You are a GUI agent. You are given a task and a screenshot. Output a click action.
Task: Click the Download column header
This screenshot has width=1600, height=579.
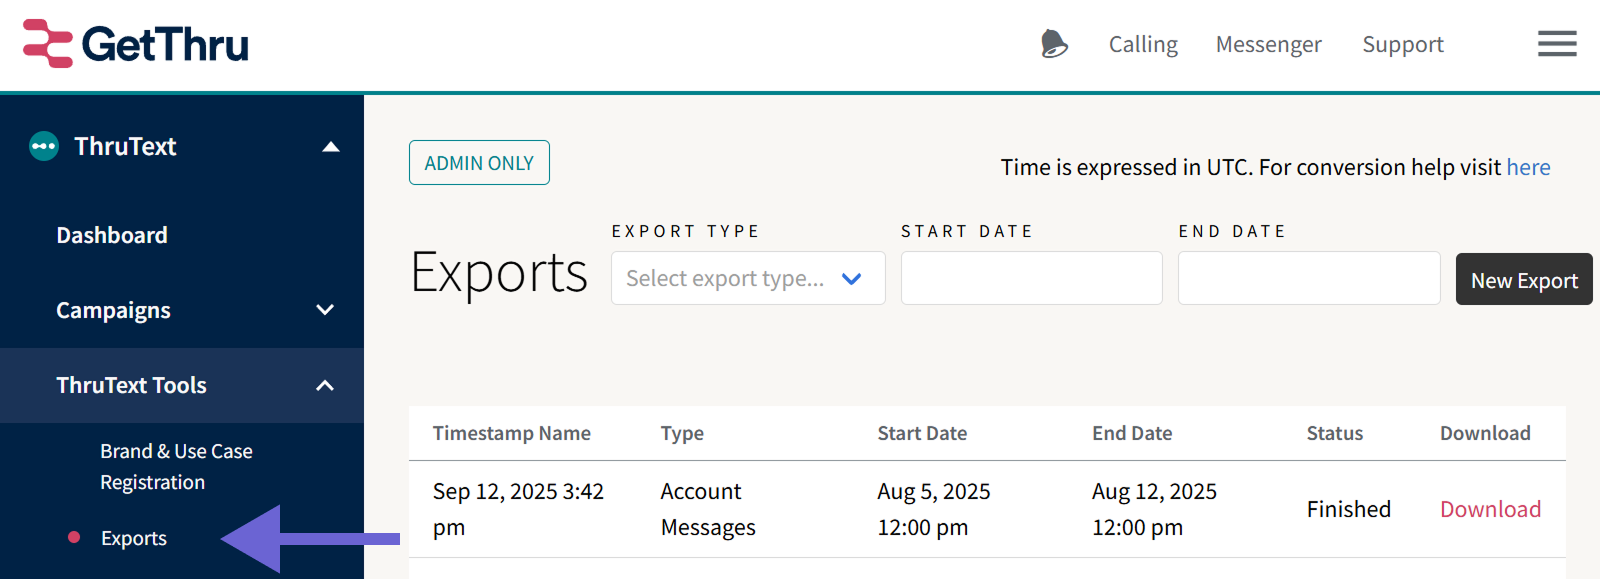(x=1485, y=433)
